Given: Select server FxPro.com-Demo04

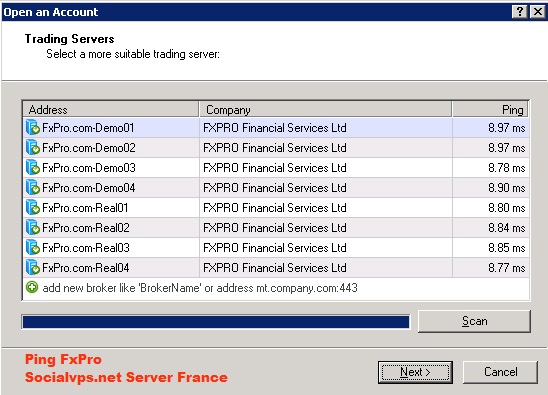Looking at the screenshot, I should pyautogui.click(x=88, y=188).
